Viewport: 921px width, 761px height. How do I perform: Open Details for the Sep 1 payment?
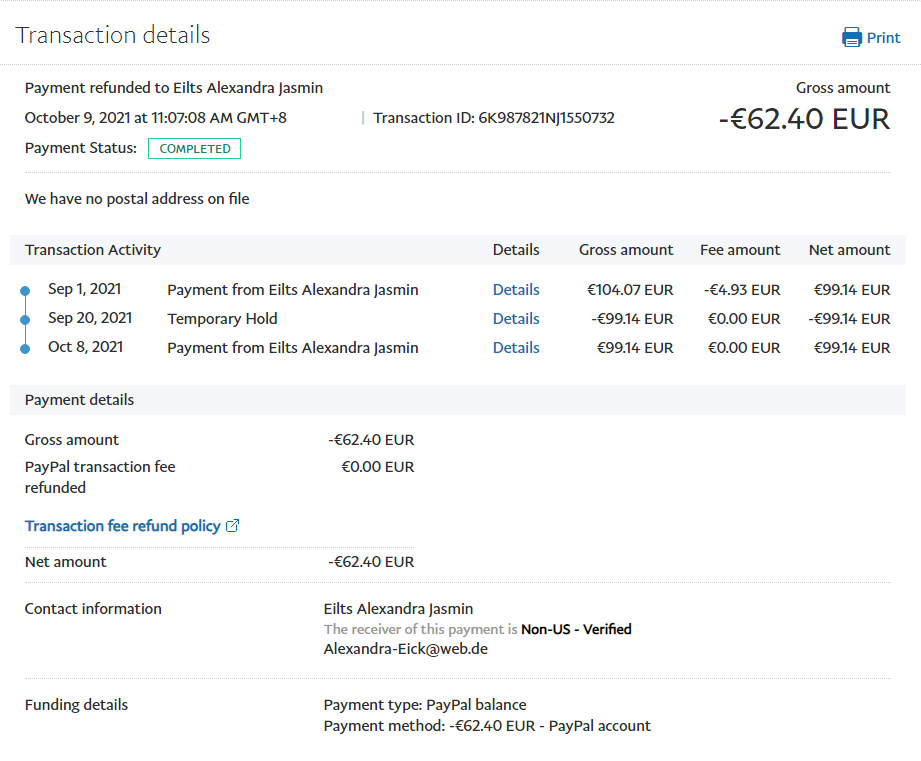pyautogui.click(x=515, y=290)
